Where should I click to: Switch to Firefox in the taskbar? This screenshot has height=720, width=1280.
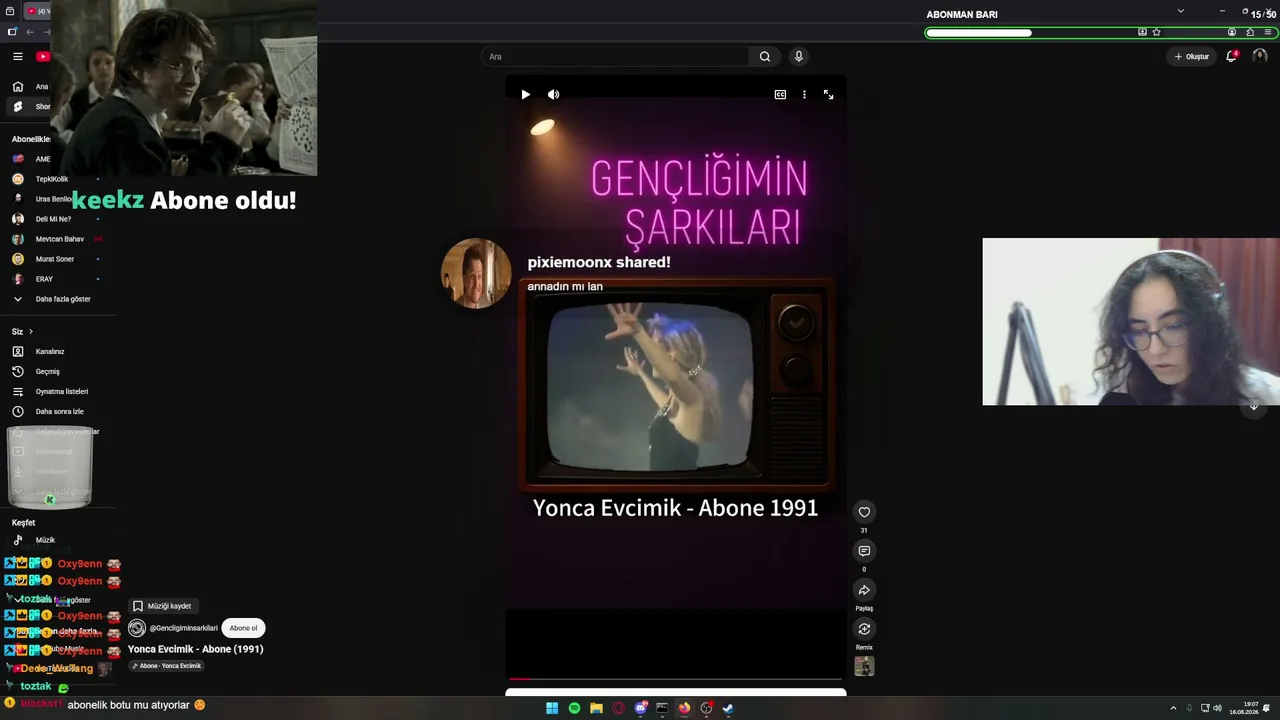684,708
